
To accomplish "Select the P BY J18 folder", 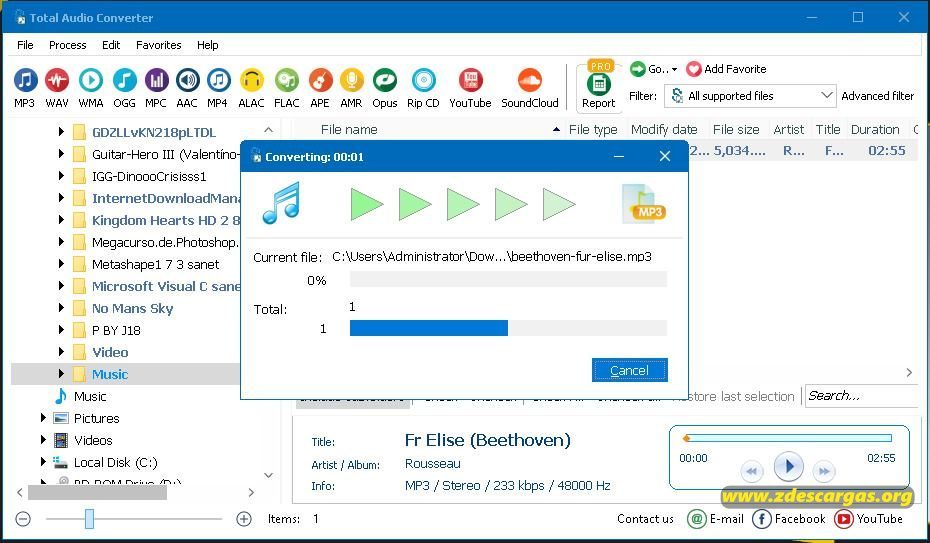I will coord(107,330).
